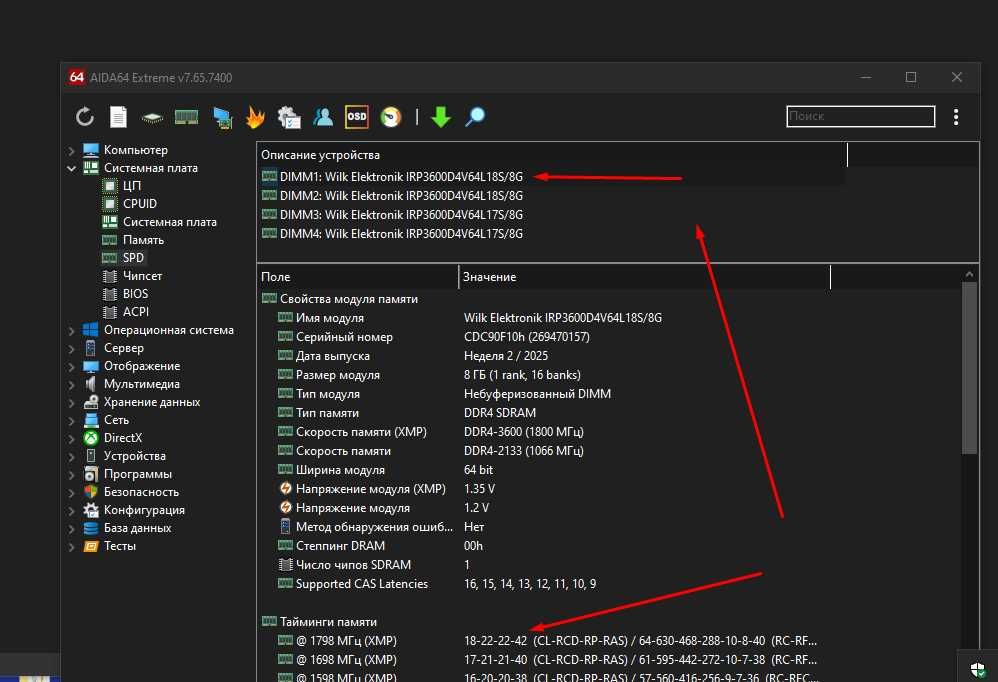Open the BIOS tree item

click(x=135, y=294)
